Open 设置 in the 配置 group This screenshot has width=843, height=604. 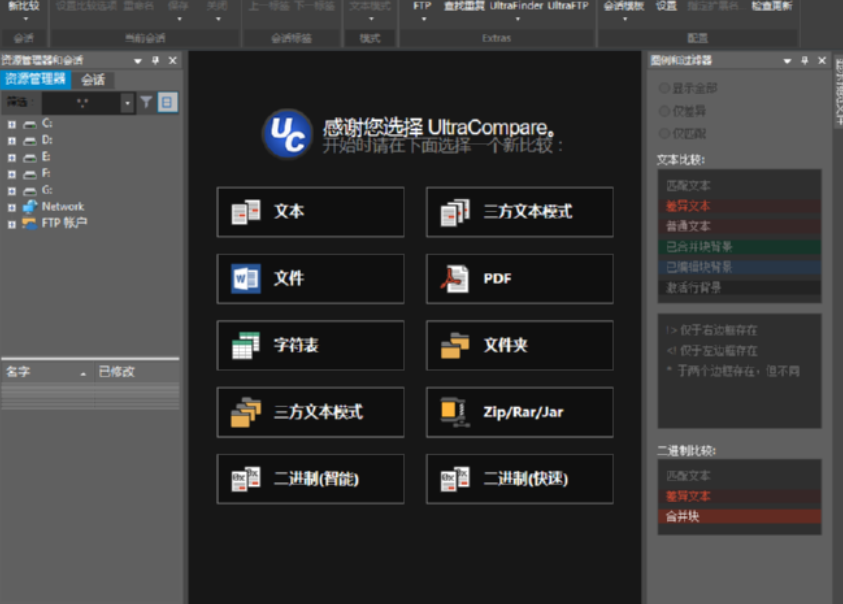pyautogui.click(x=666, y=6)
